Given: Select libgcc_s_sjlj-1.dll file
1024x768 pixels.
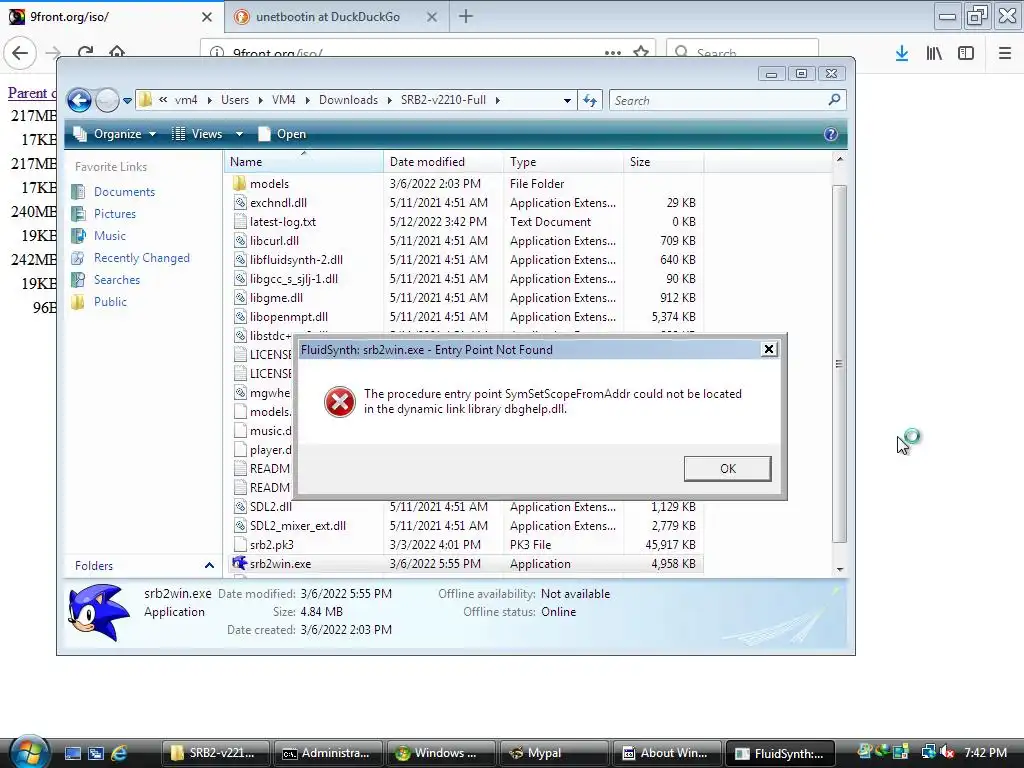Looking at the screenshot, I should pyautogui.click(x=294, y=278).
